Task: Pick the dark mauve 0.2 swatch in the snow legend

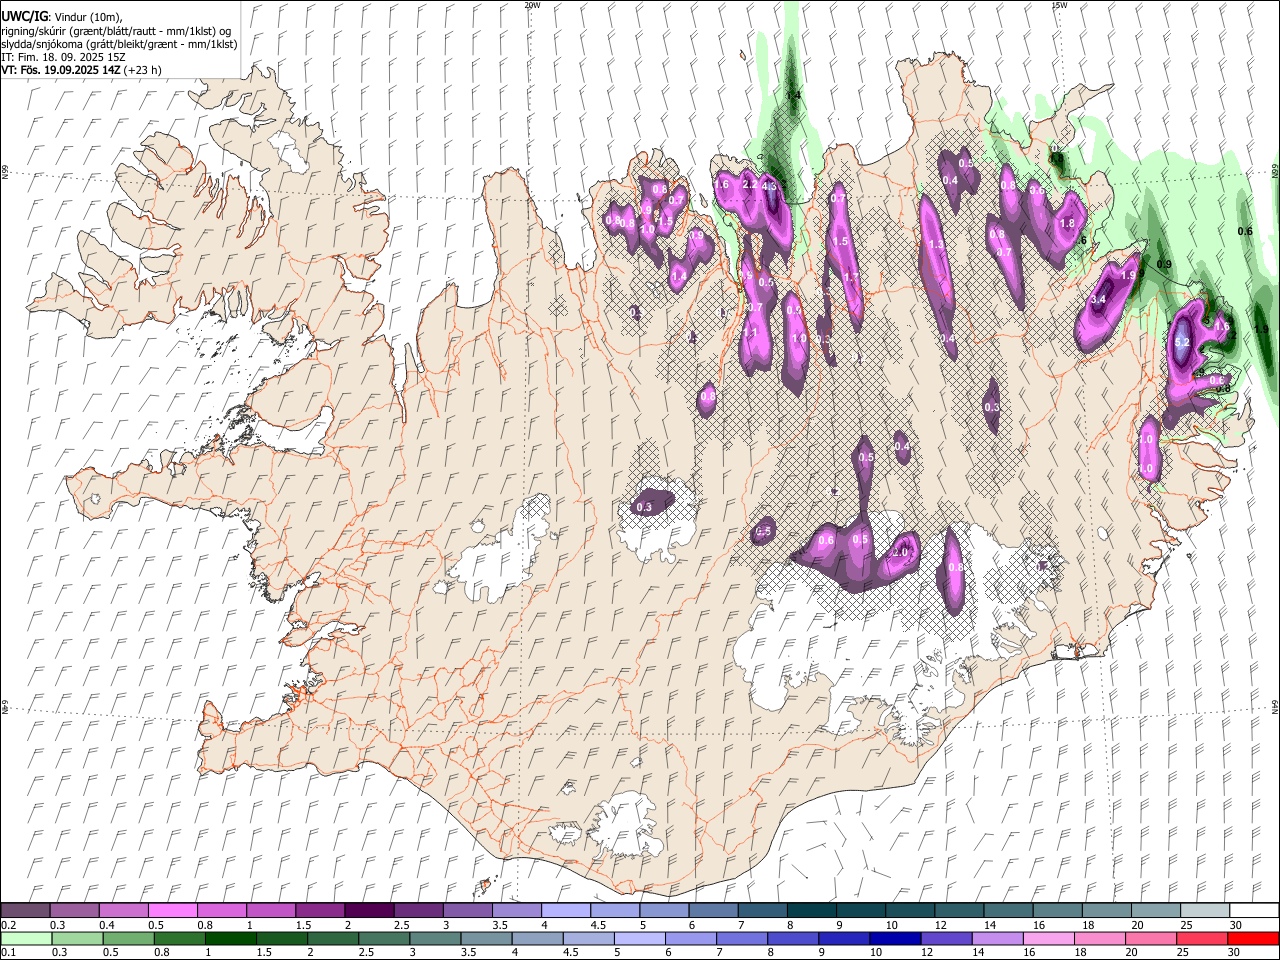Action: click(25, 911)
